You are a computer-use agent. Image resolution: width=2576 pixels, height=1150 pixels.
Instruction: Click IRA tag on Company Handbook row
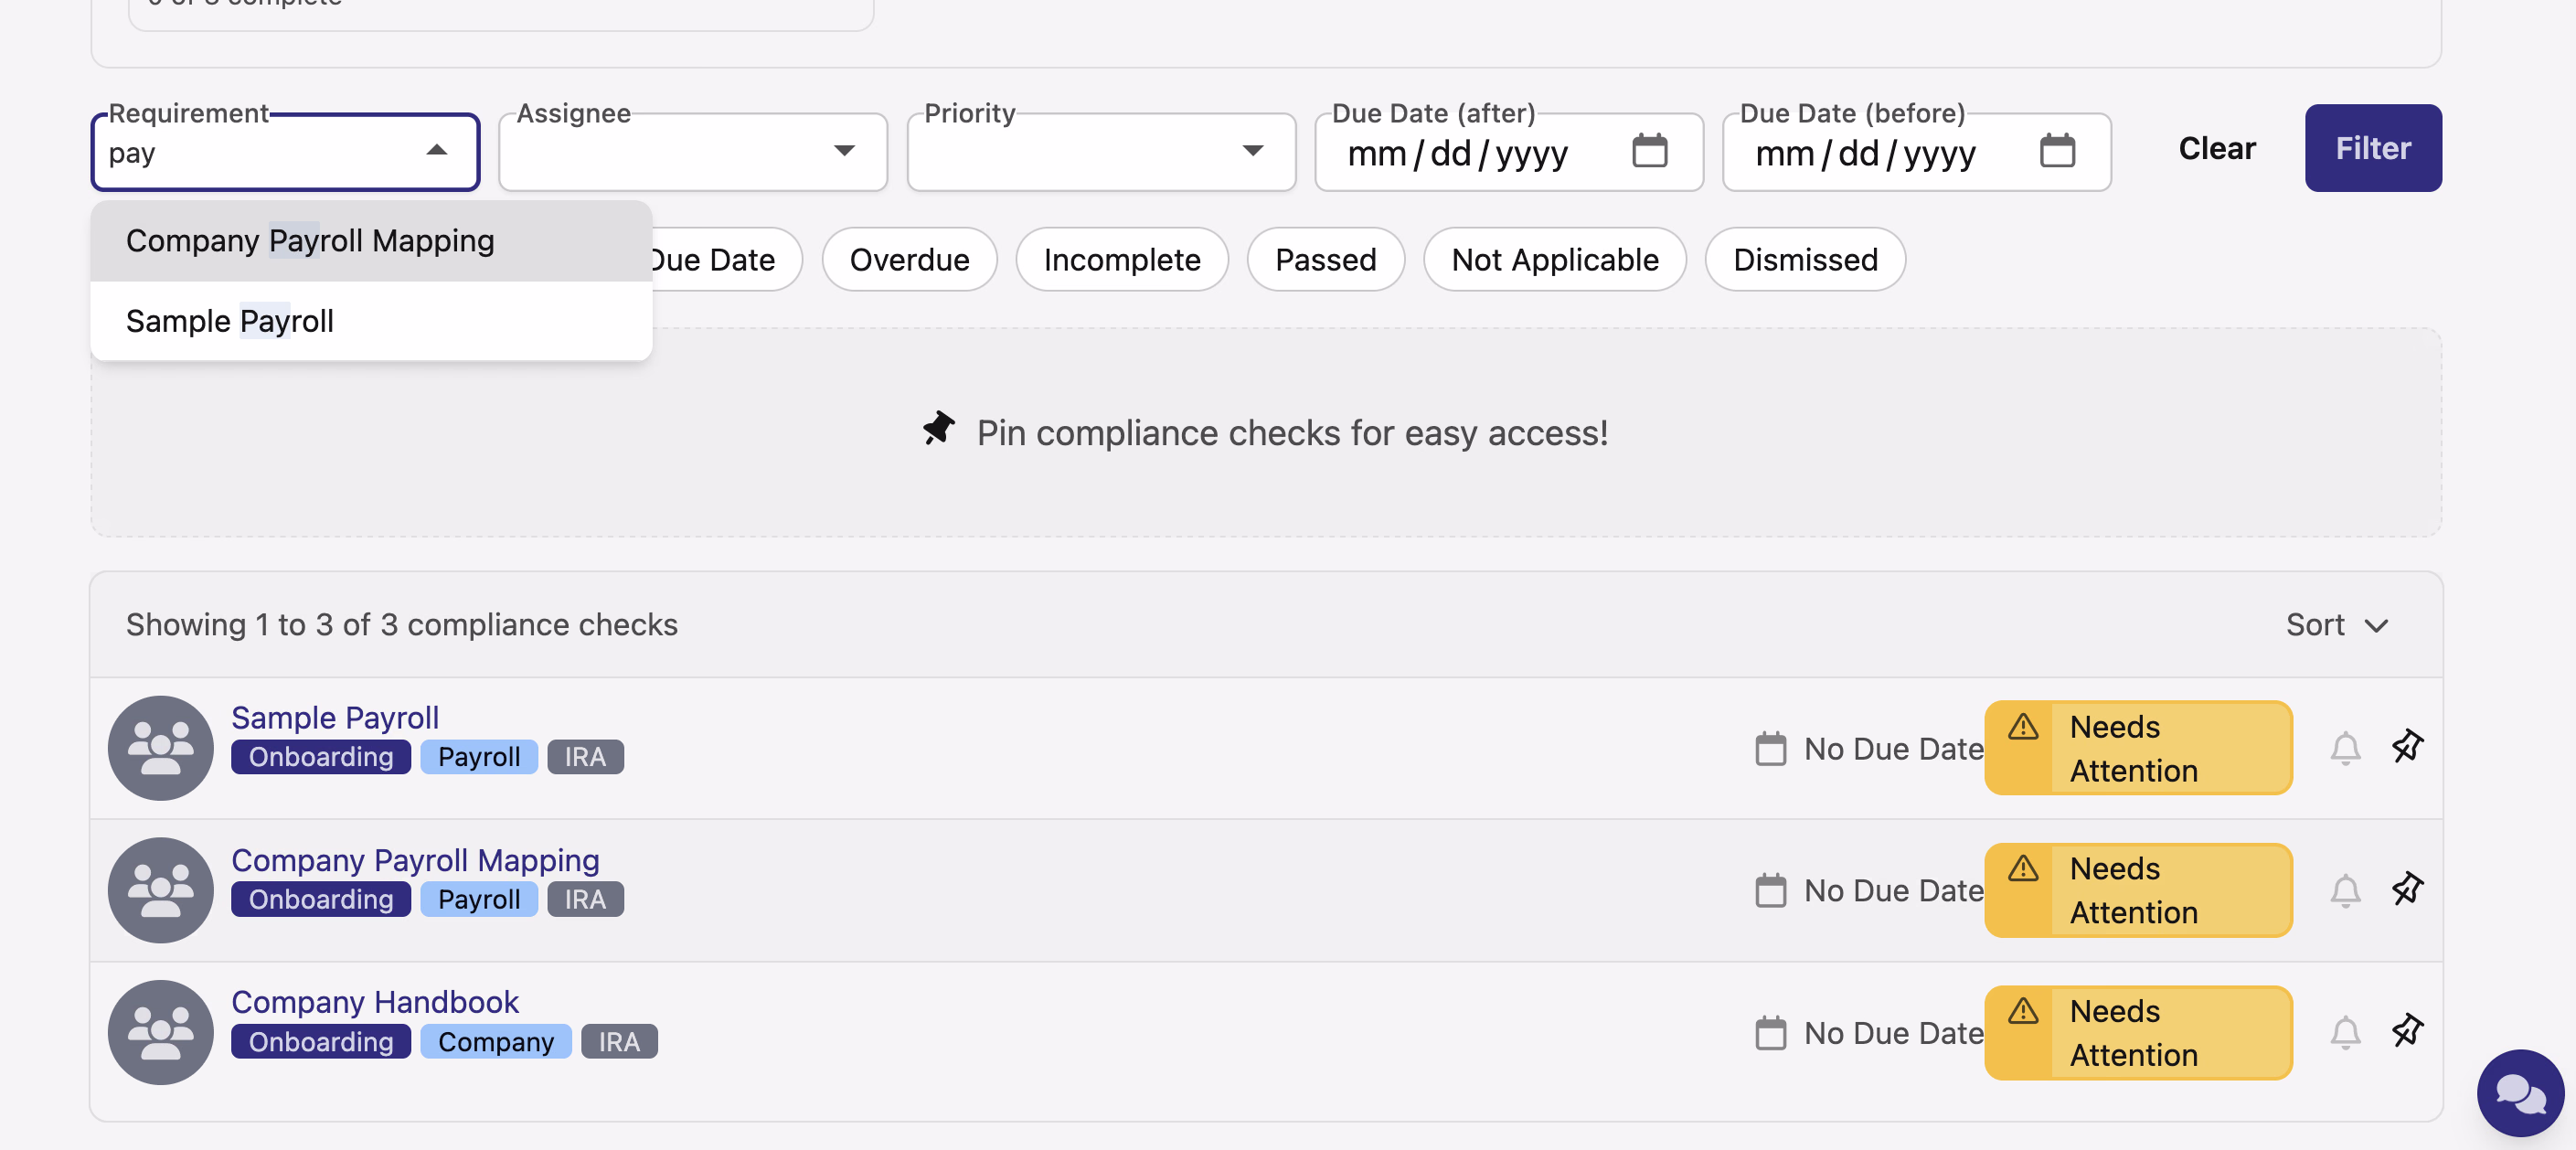tap(619, 1041)
